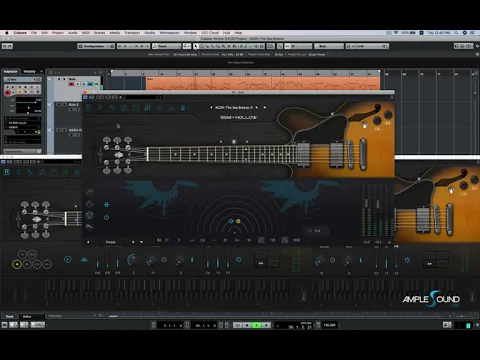Click the blue target circle icon in the background plugin
480x360 pixels.
68,259
